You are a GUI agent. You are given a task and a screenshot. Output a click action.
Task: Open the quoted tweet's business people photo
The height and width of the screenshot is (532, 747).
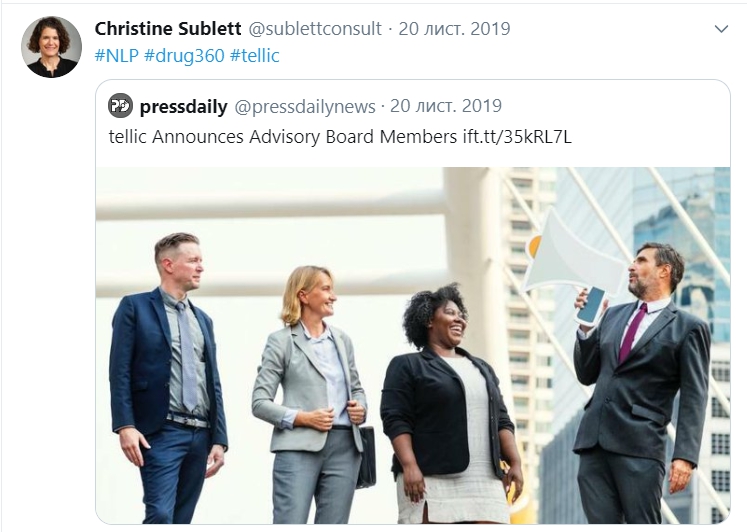coord(413,345)
